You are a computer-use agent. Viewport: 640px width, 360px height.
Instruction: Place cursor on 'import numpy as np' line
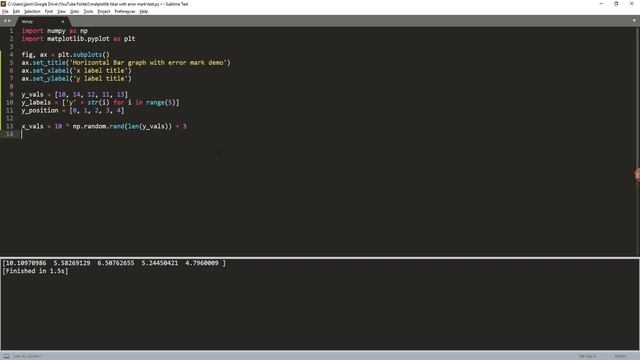pyautogui.click(x=55, y=31)
